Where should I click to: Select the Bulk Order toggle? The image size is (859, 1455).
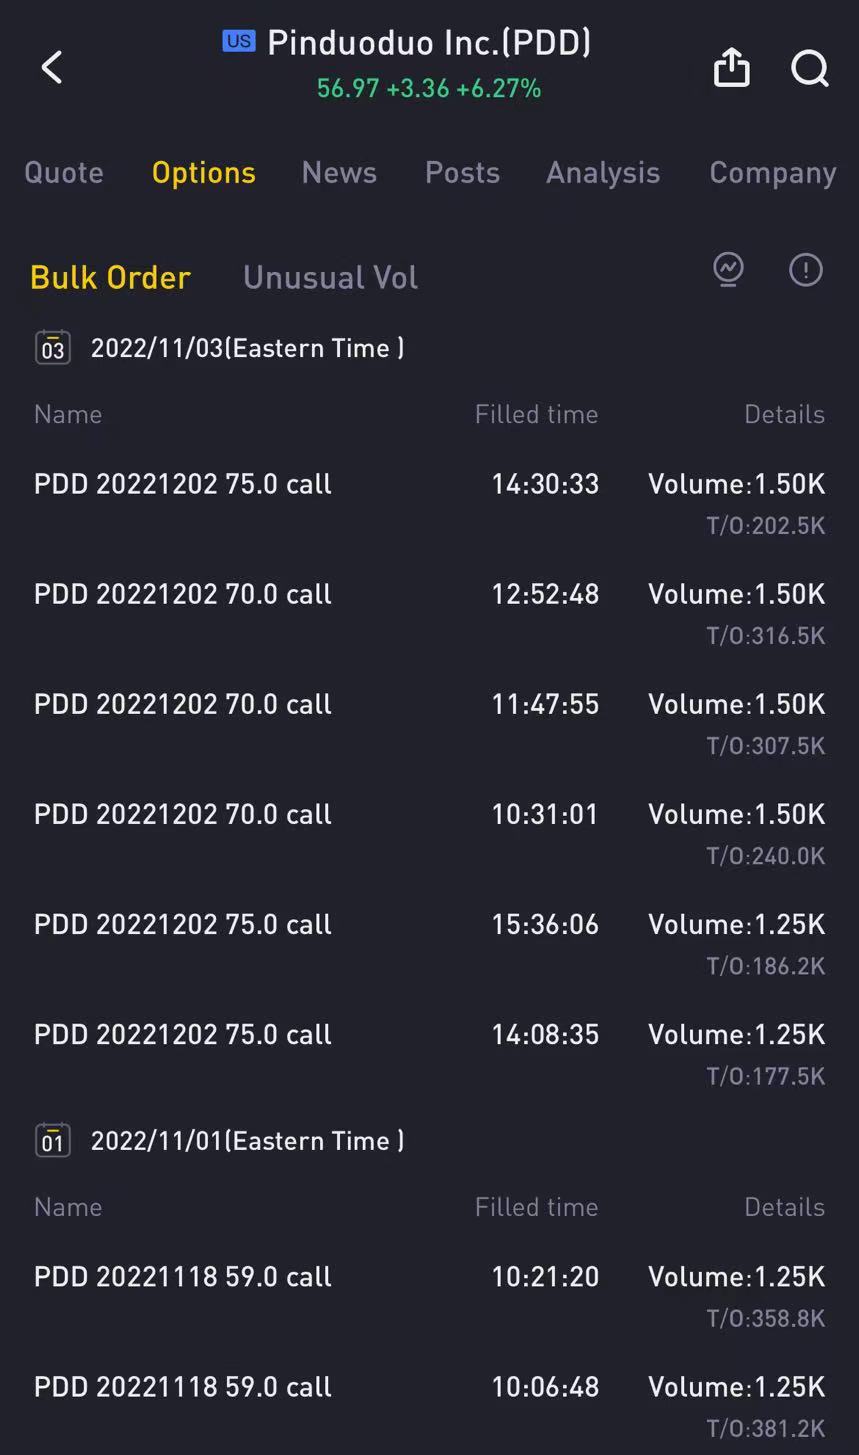coord(110,277)
